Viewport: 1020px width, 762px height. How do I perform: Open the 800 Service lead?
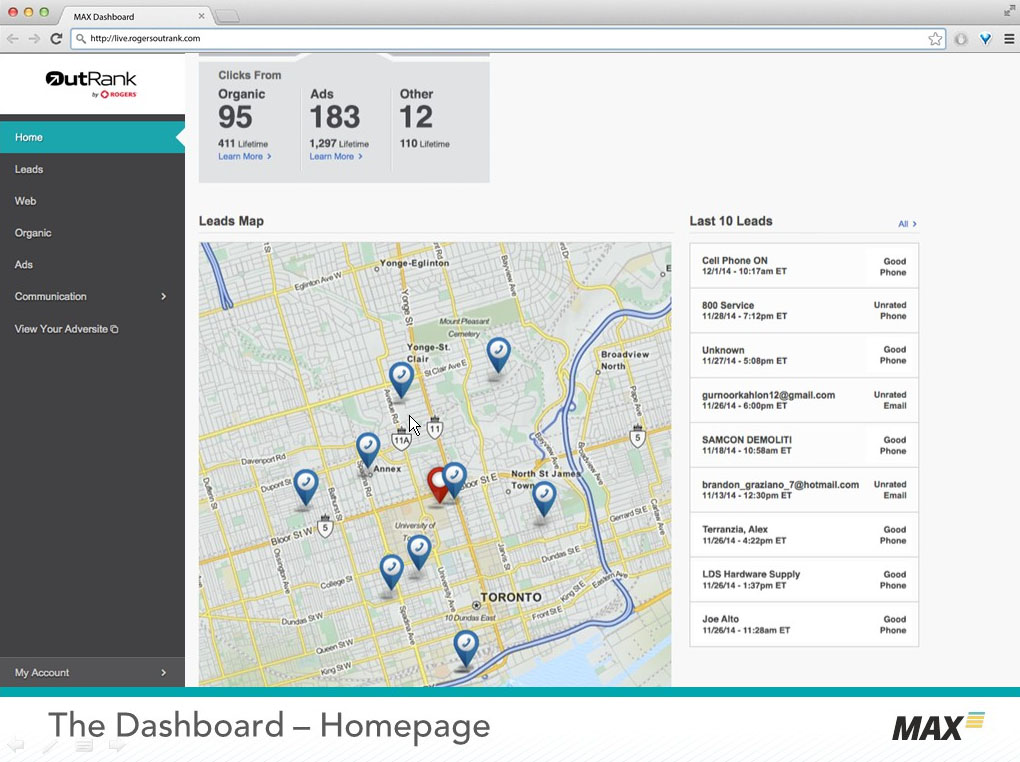804,310
